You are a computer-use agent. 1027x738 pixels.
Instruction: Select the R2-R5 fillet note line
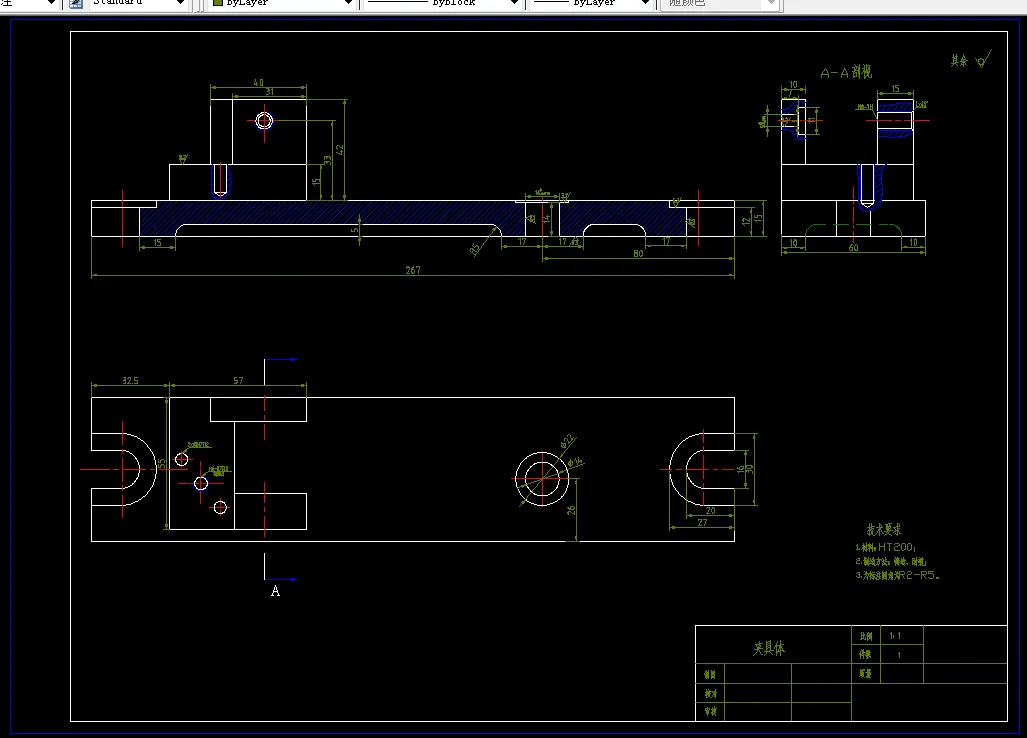[x=897, y=575]
